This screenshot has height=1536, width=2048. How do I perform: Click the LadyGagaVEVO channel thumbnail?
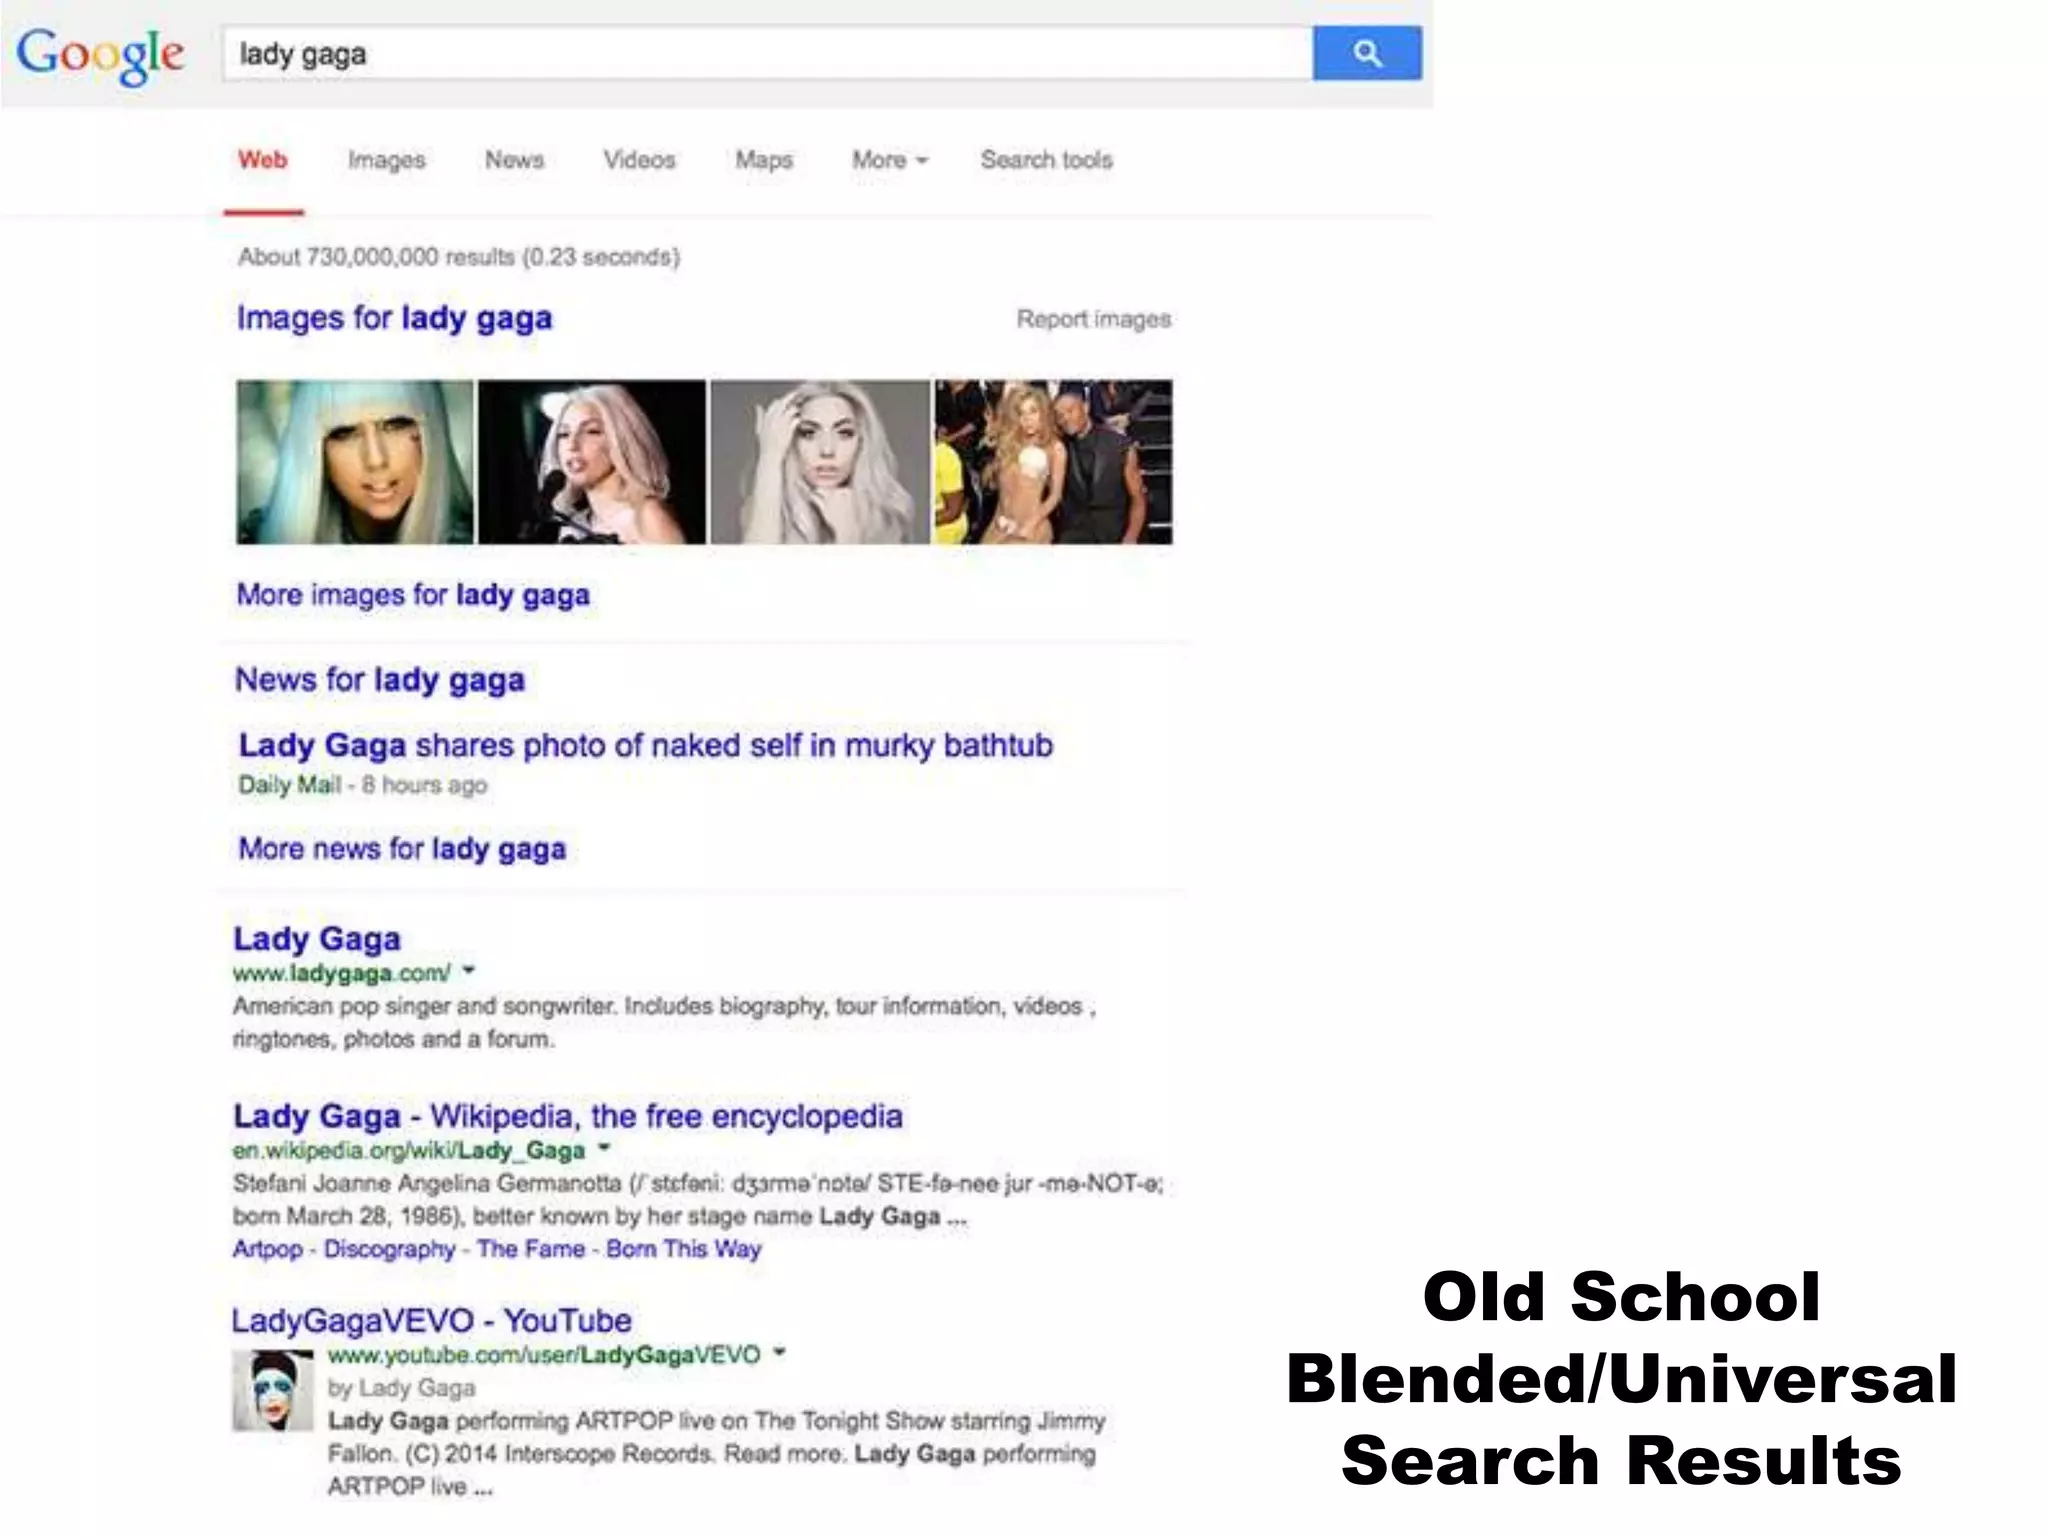(x=273, y=1390)
